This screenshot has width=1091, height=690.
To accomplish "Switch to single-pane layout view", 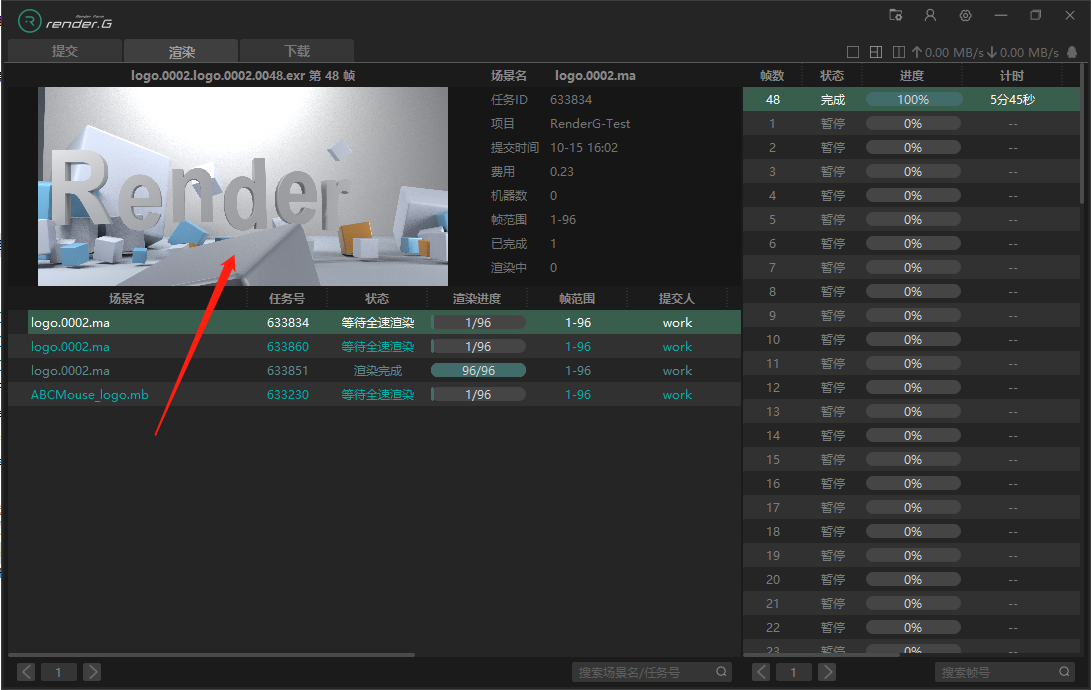I will click(853, 52).
